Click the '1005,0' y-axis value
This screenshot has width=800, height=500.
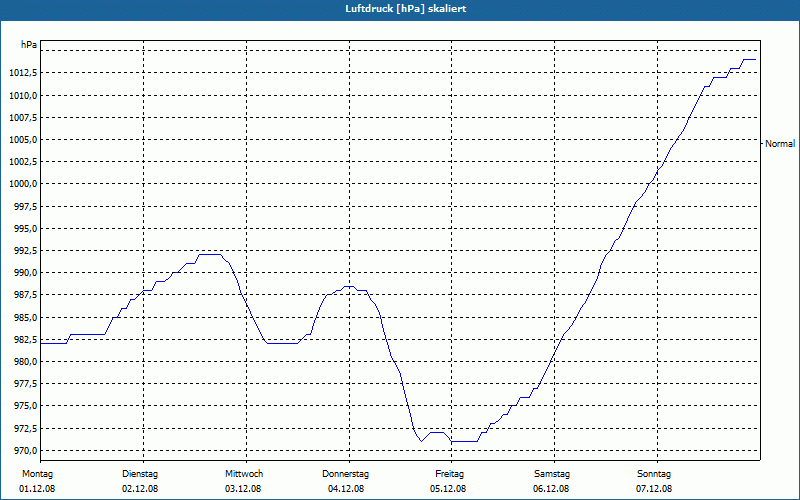tap(23, 140)
